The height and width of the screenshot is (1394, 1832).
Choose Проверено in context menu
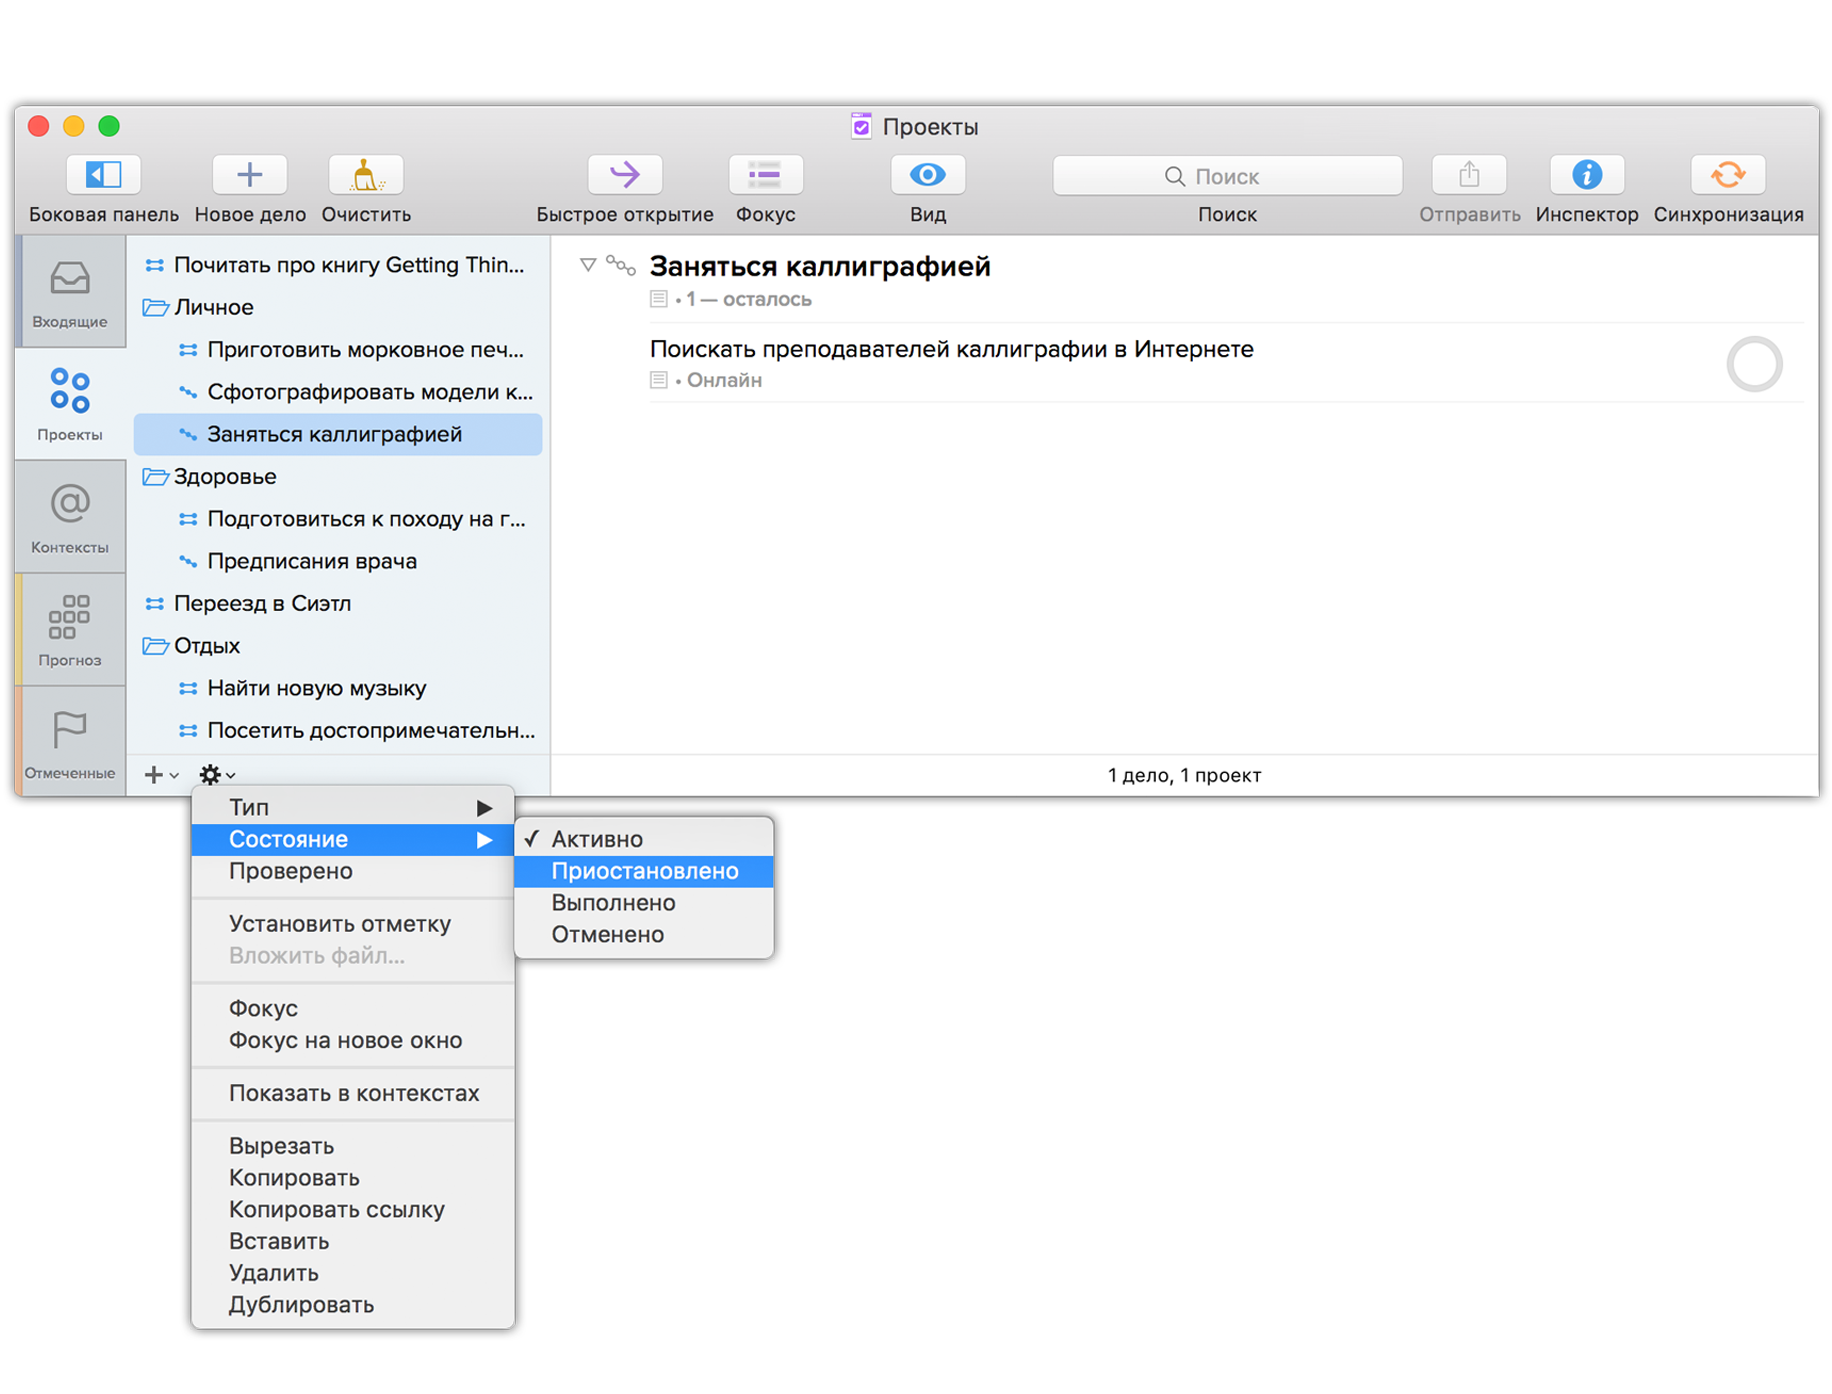[x=353, y=871]
